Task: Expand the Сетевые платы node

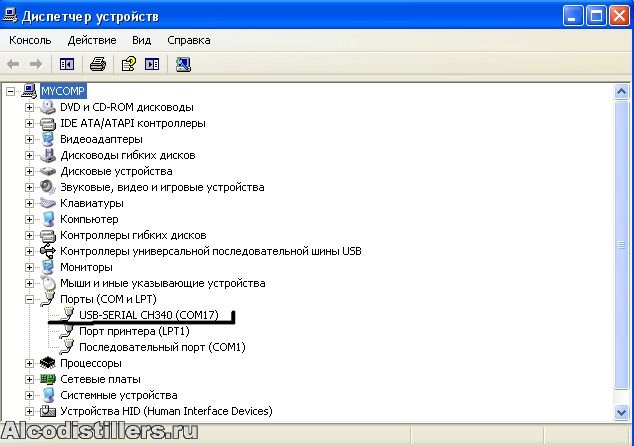Action: (29, 379)
